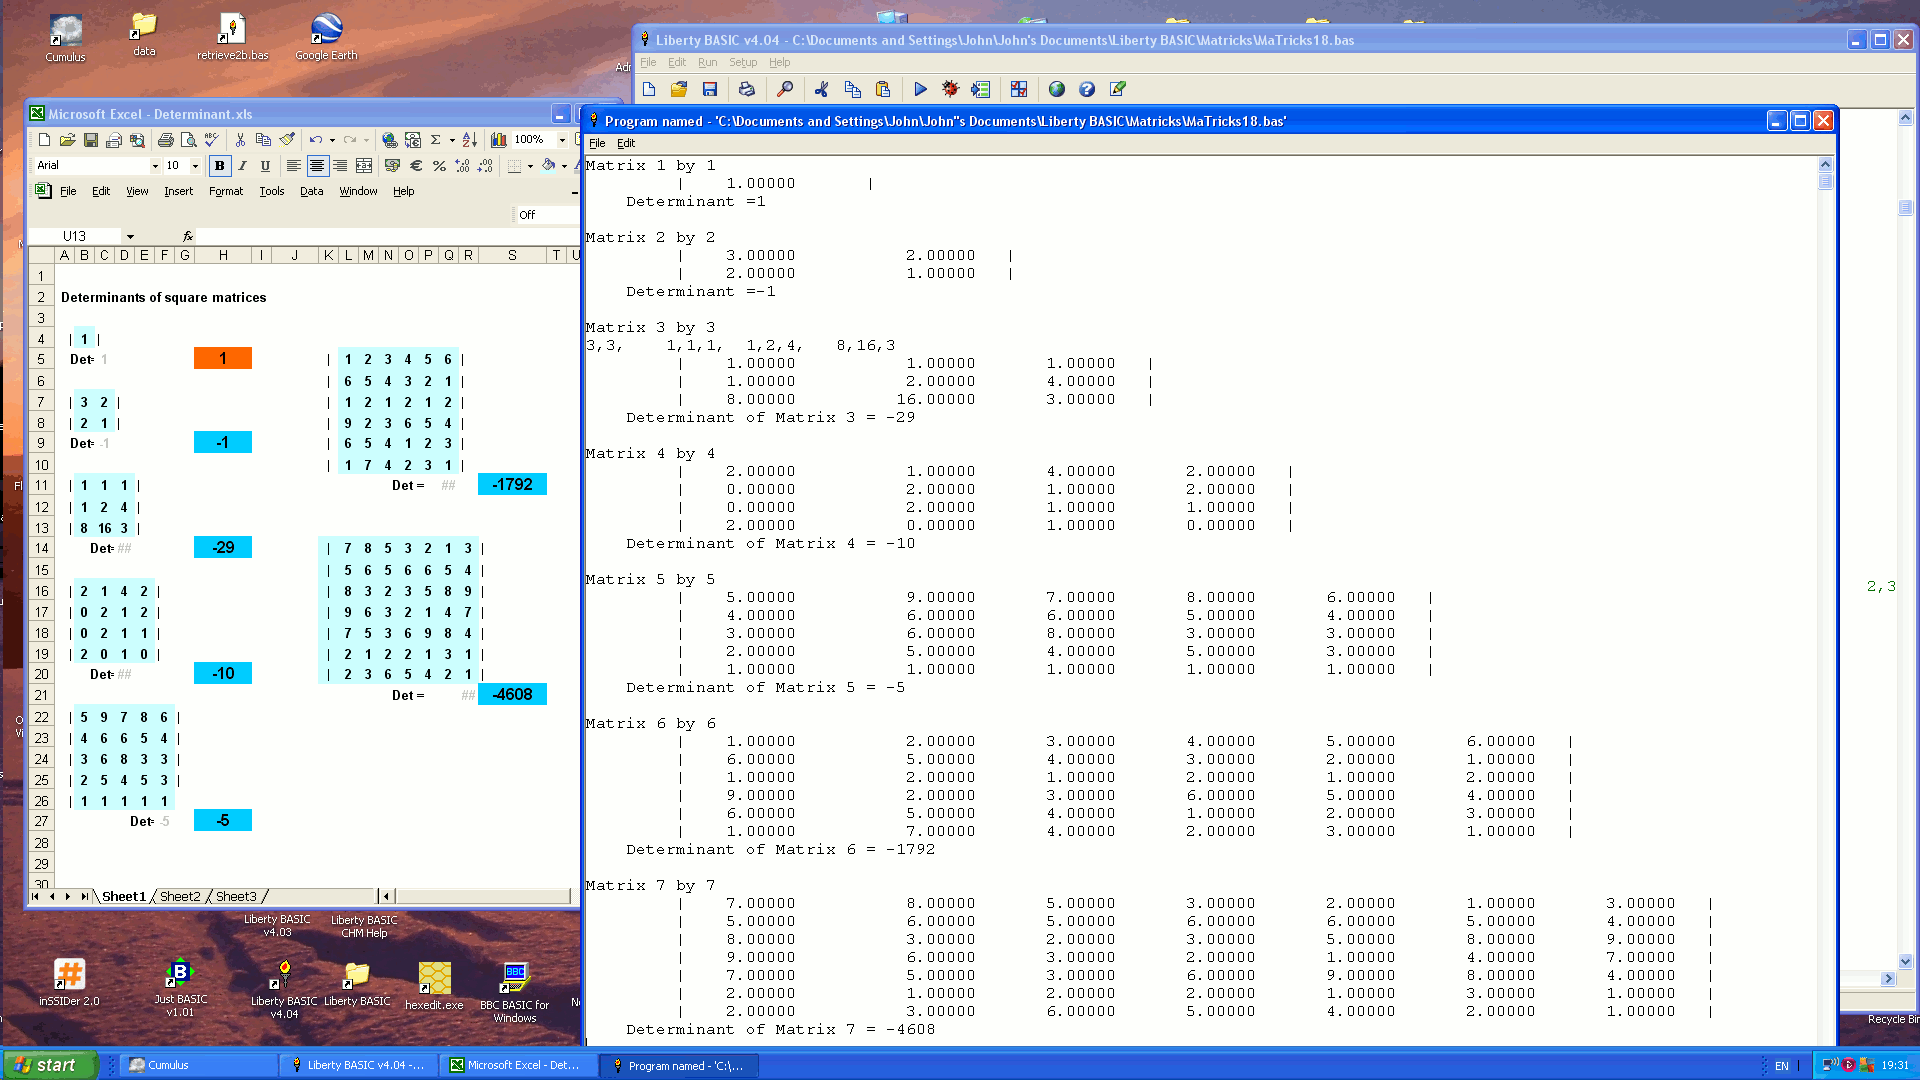Switch to Sheet2 in the Excel workbook
1920x1080 pixels.
pos(179,896)
